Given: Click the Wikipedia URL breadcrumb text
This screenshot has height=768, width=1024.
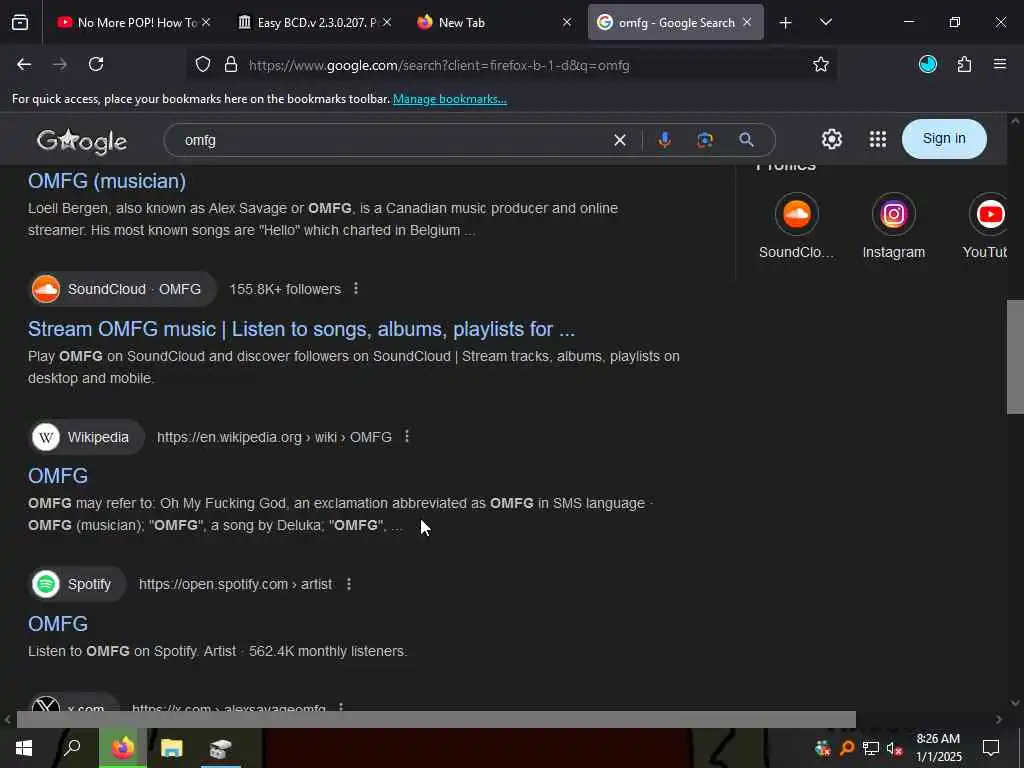Looking at the screenshot, I should (x=274, y=437).
